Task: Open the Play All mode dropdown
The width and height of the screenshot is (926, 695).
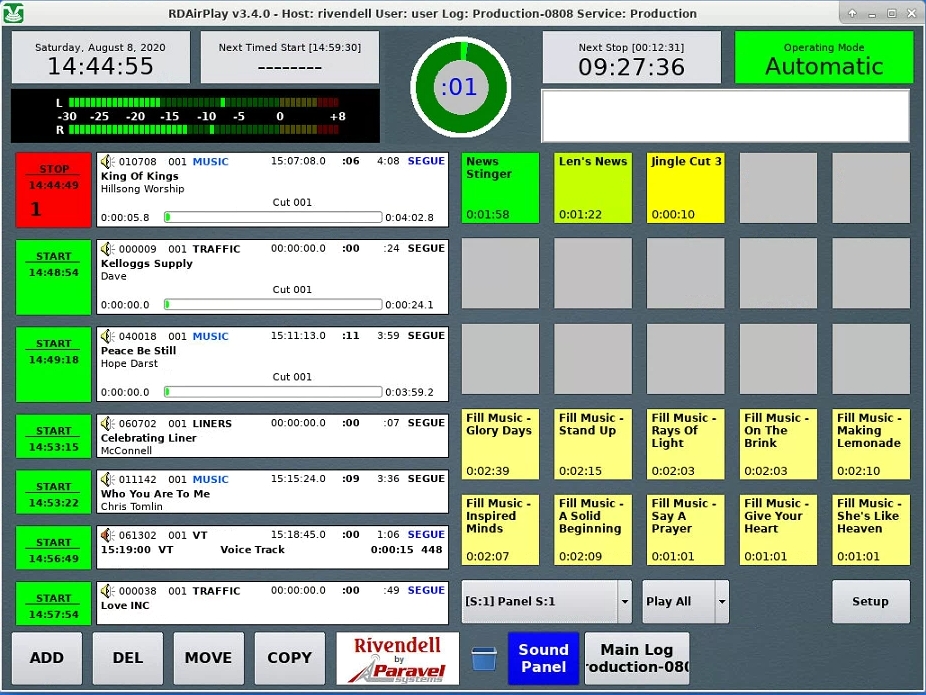Action: point(721,602)
